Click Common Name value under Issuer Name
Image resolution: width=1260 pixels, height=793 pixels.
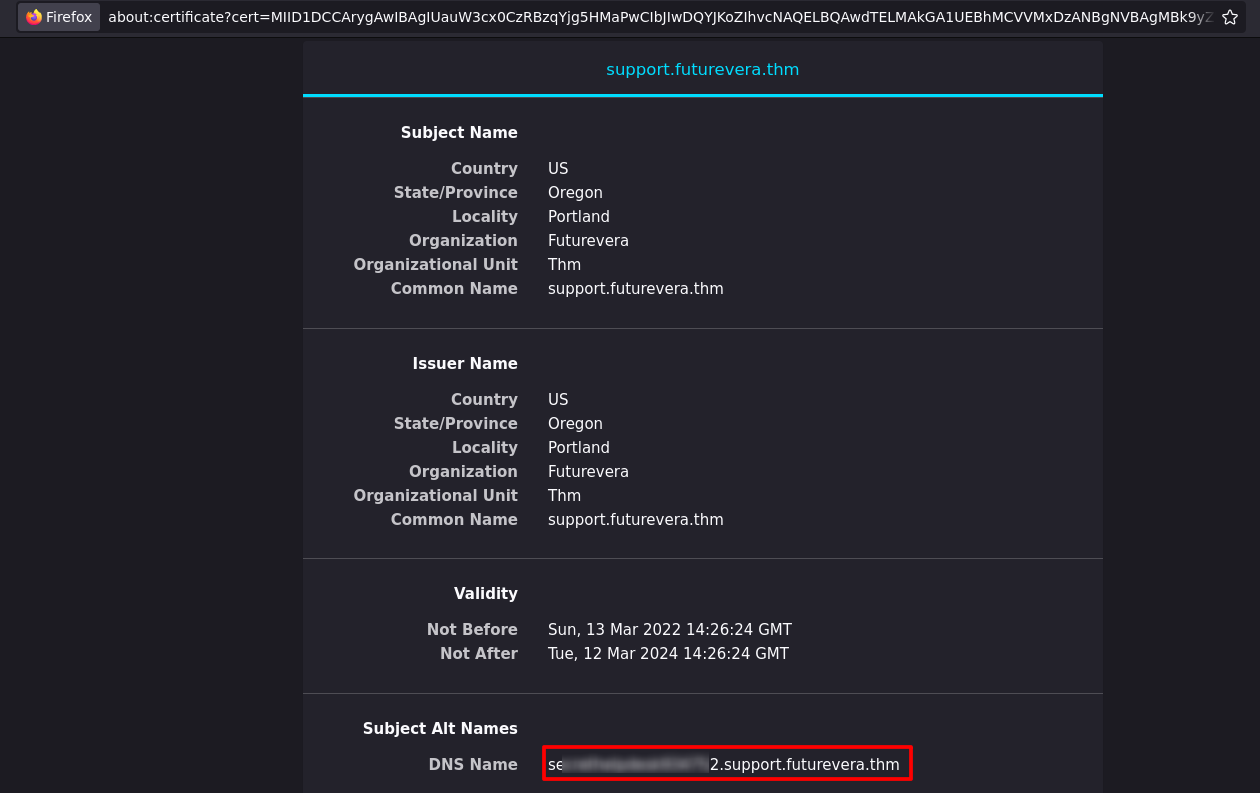[635, 520]
